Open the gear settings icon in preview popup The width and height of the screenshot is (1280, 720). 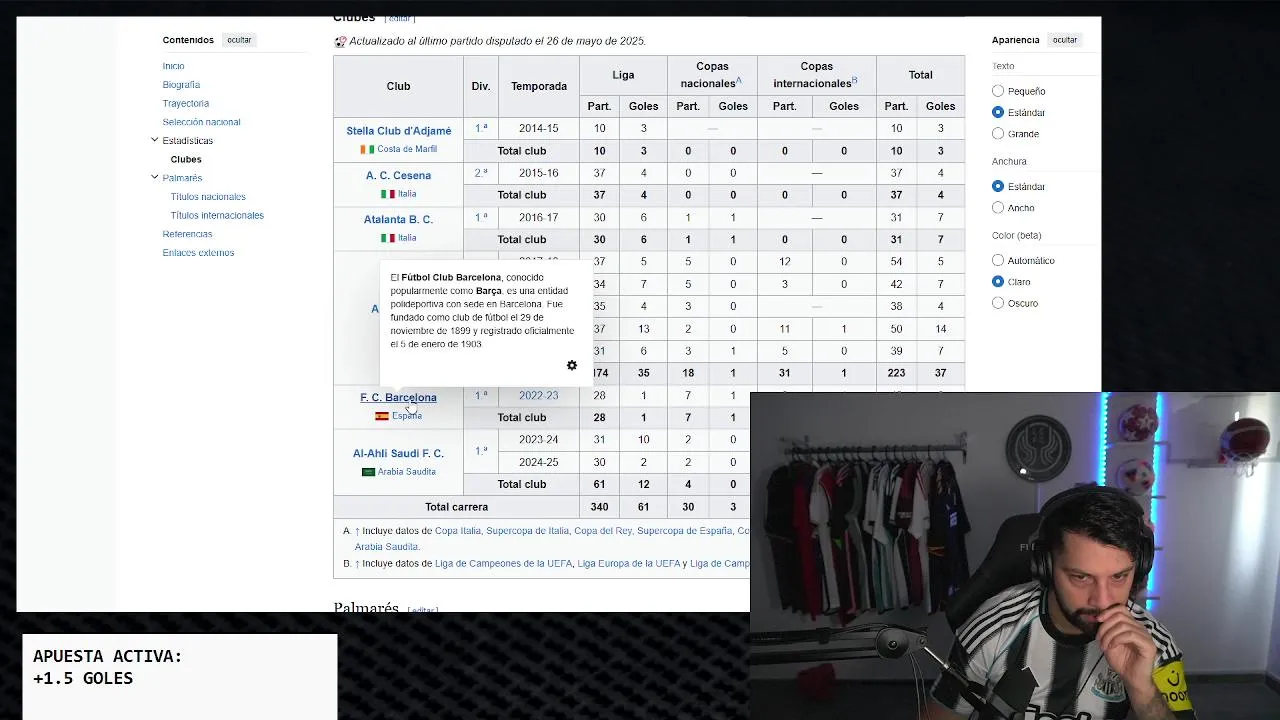572,365
